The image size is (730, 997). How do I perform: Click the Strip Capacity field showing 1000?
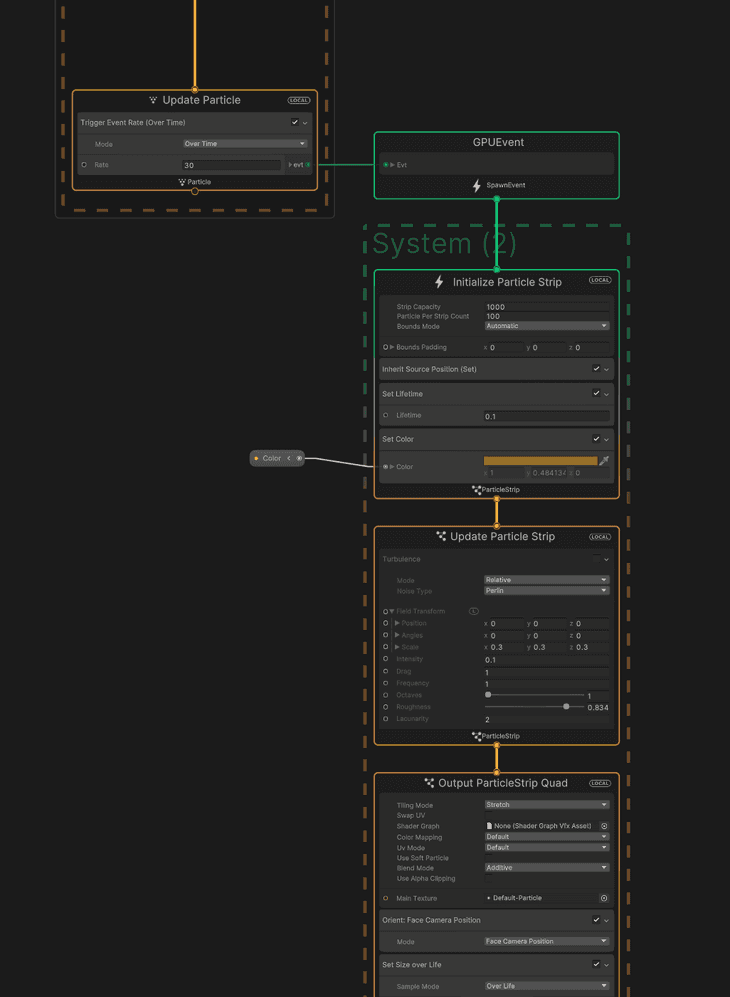547,307
